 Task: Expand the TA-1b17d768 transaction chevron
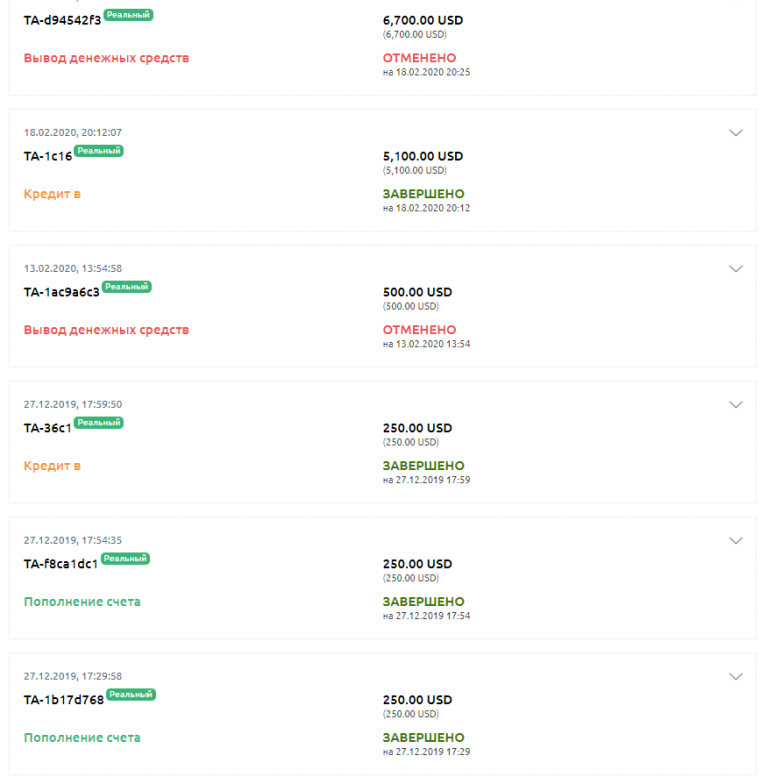(736, 677)
